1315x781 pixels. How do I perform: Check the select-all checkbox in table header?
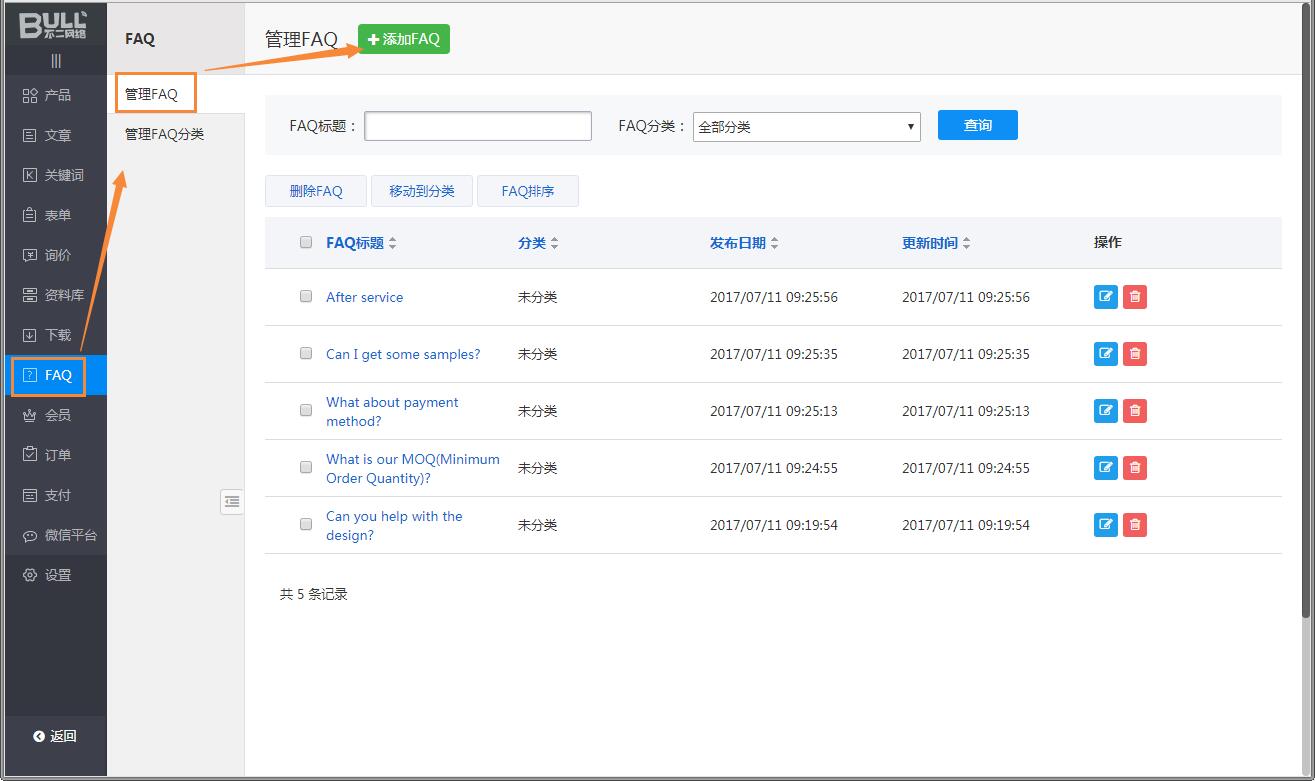(x=306, y=242)
